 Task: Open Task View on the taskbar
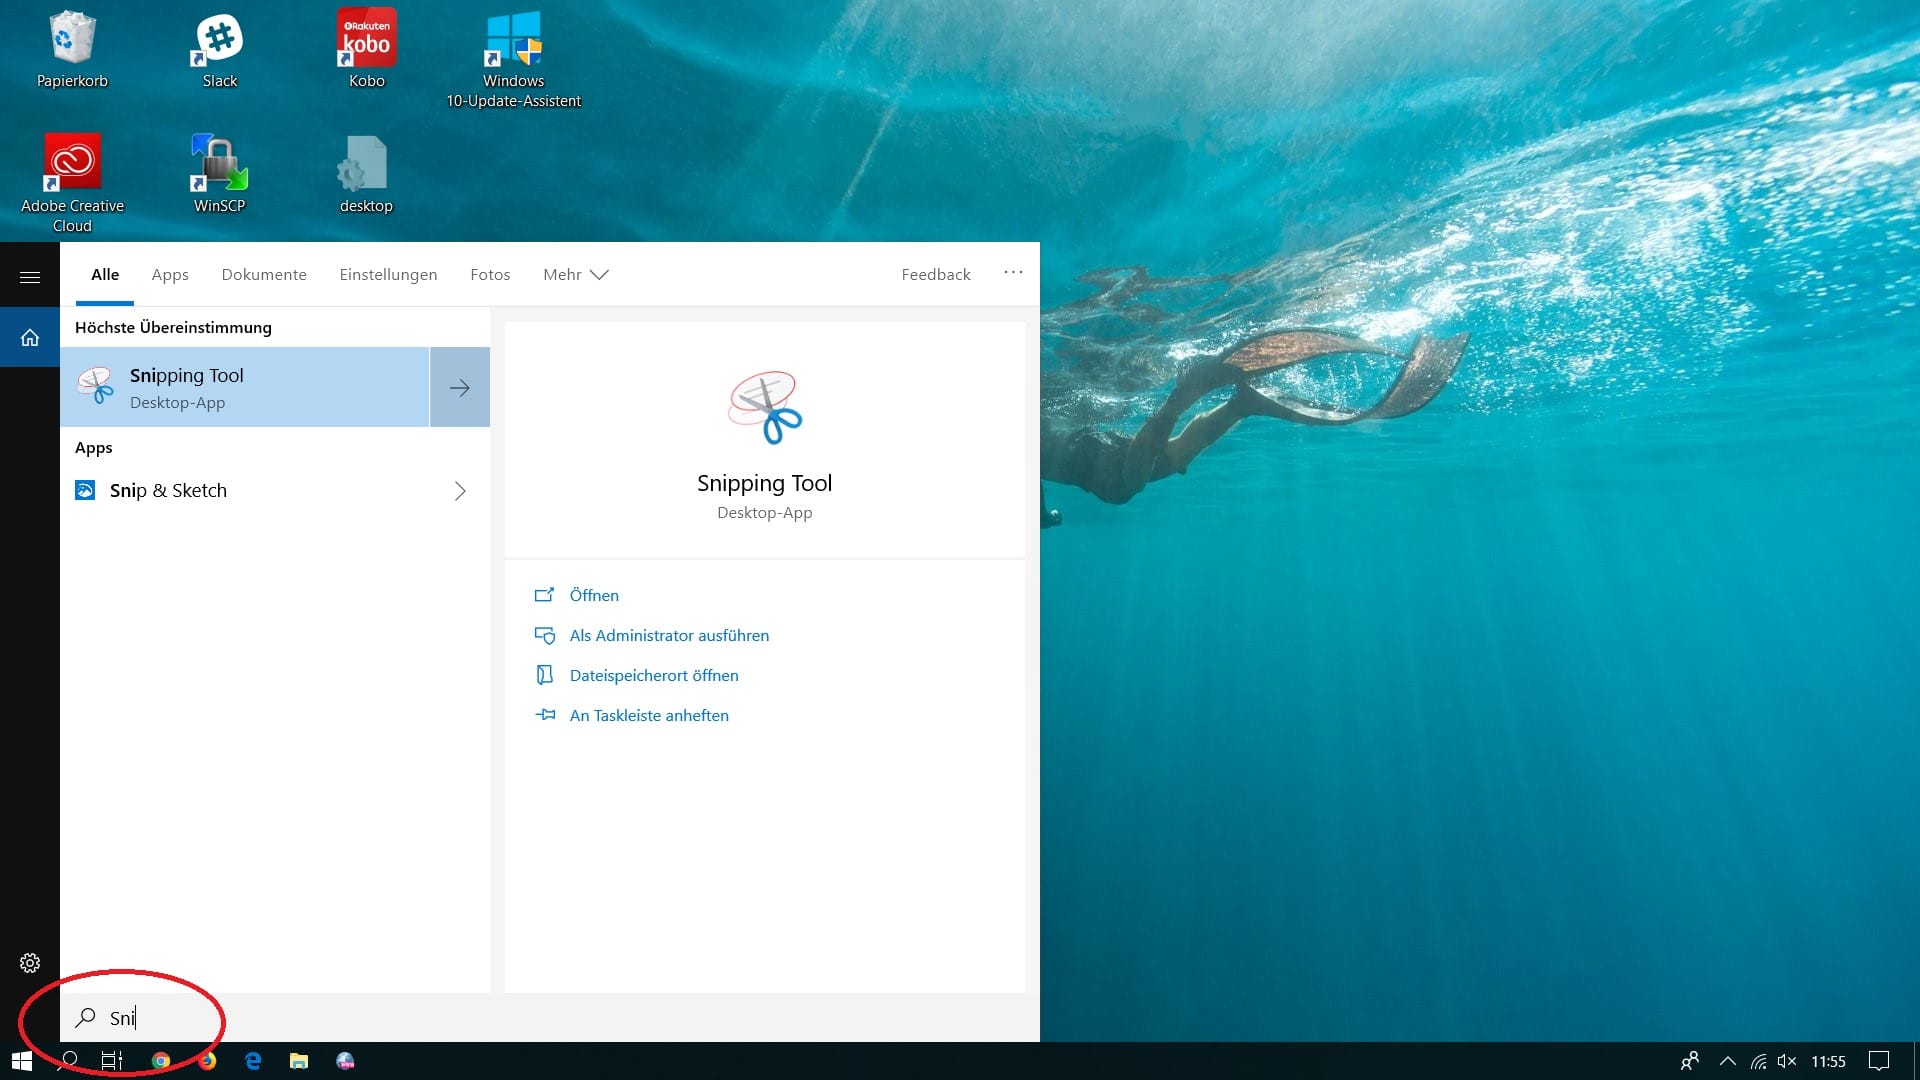click(x=112, y=1061)
